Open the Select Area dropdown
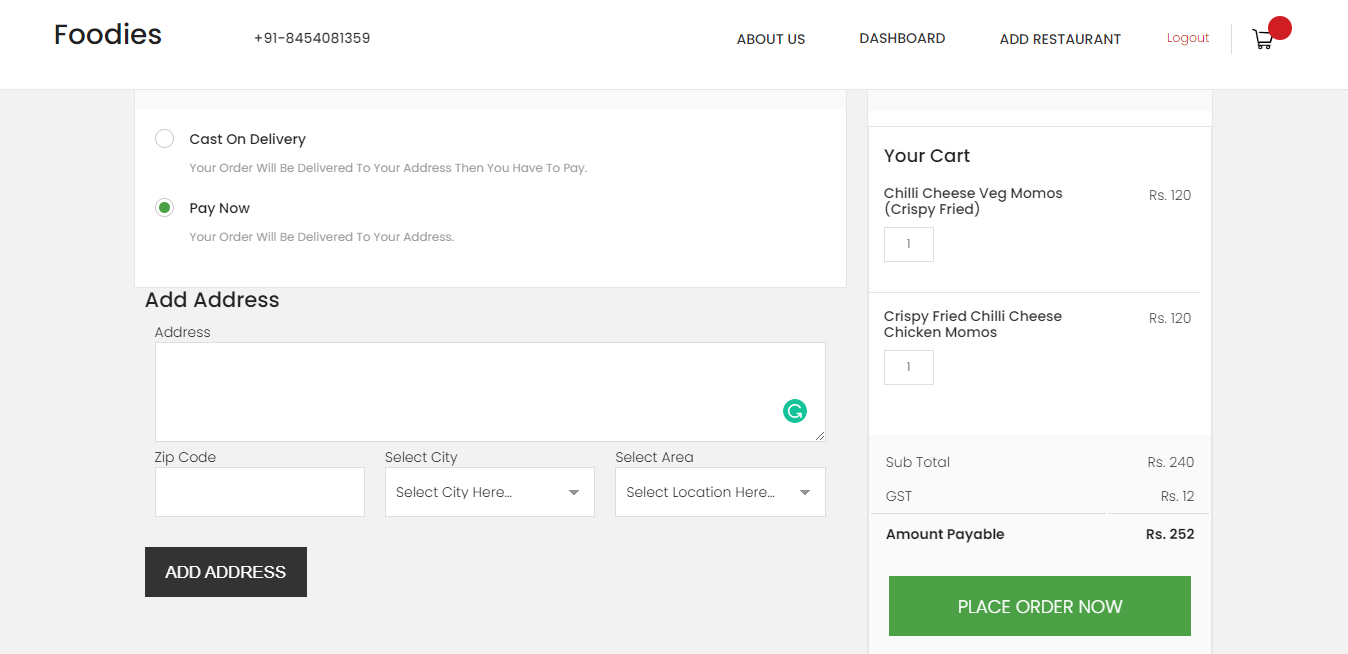1348x654 pixels. (x=720, y=492)
